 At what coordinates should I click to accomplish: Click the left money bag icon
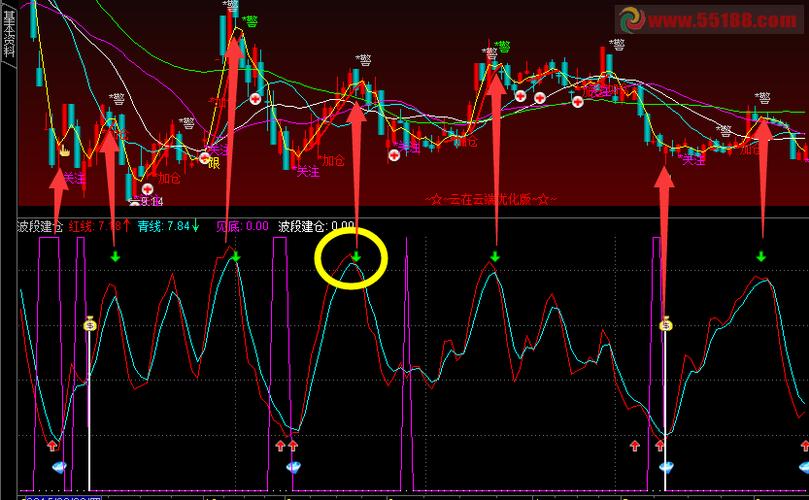click(x=90, y=322)
